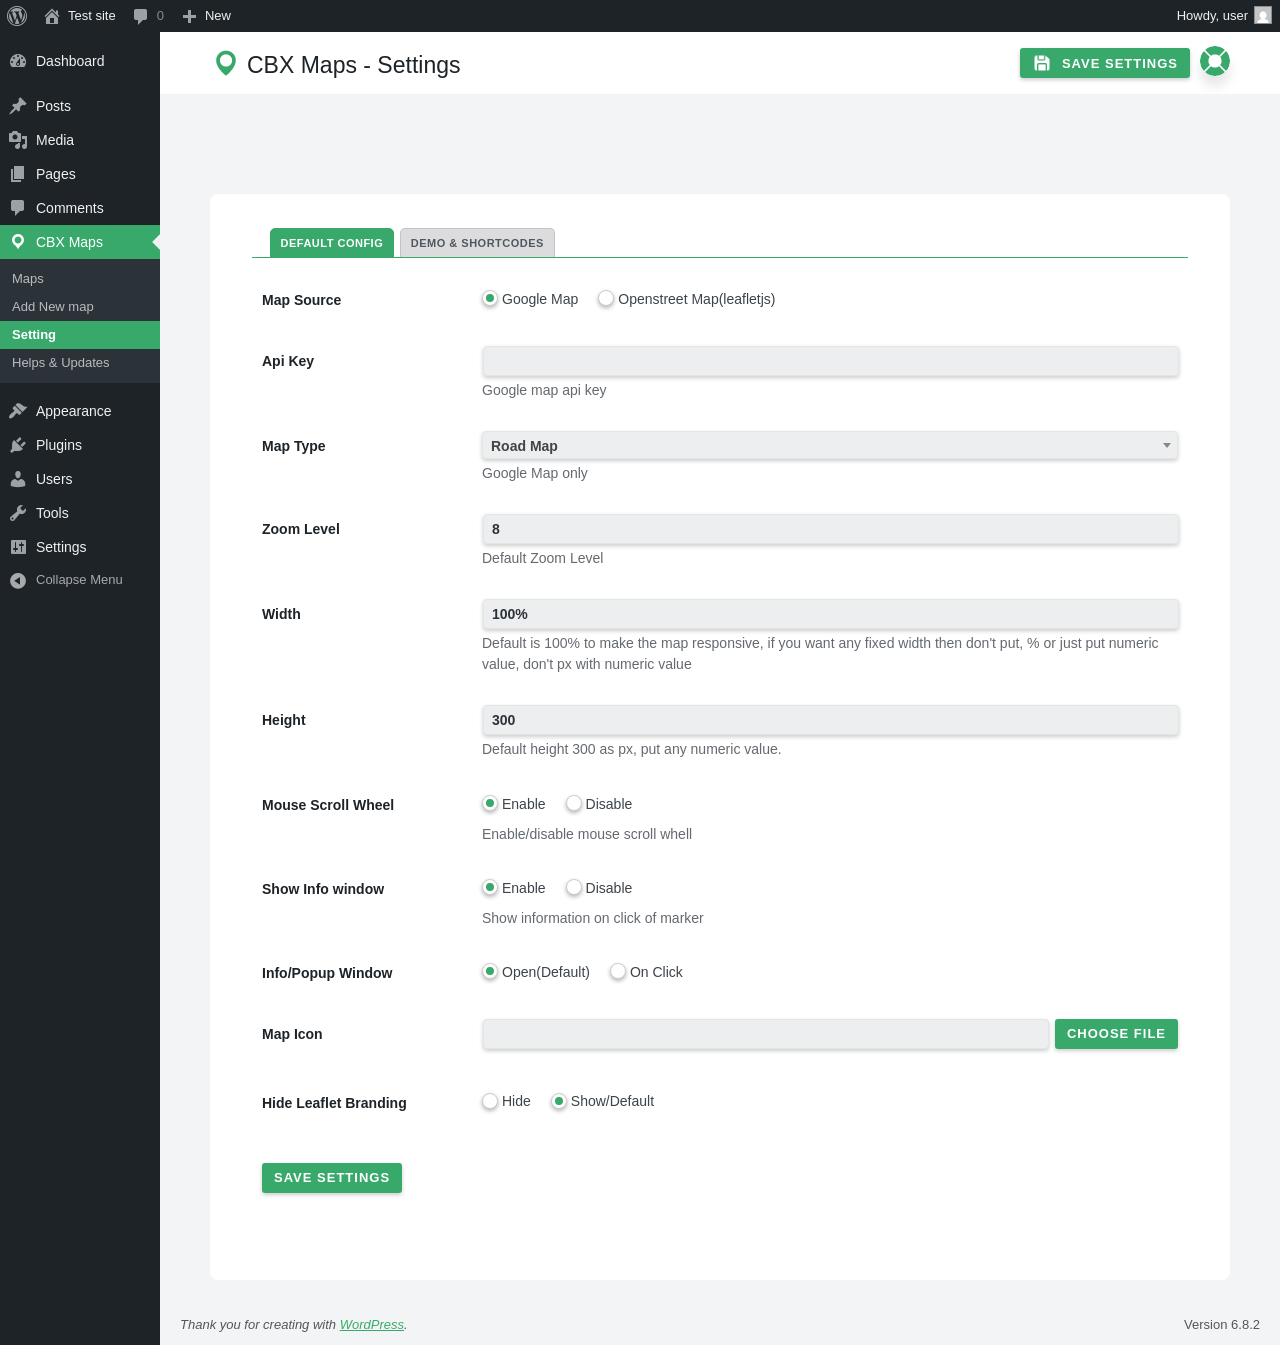Click the Dashboard gauge icon
This screenshot has width=1280, height=1345.
(18, 61)
